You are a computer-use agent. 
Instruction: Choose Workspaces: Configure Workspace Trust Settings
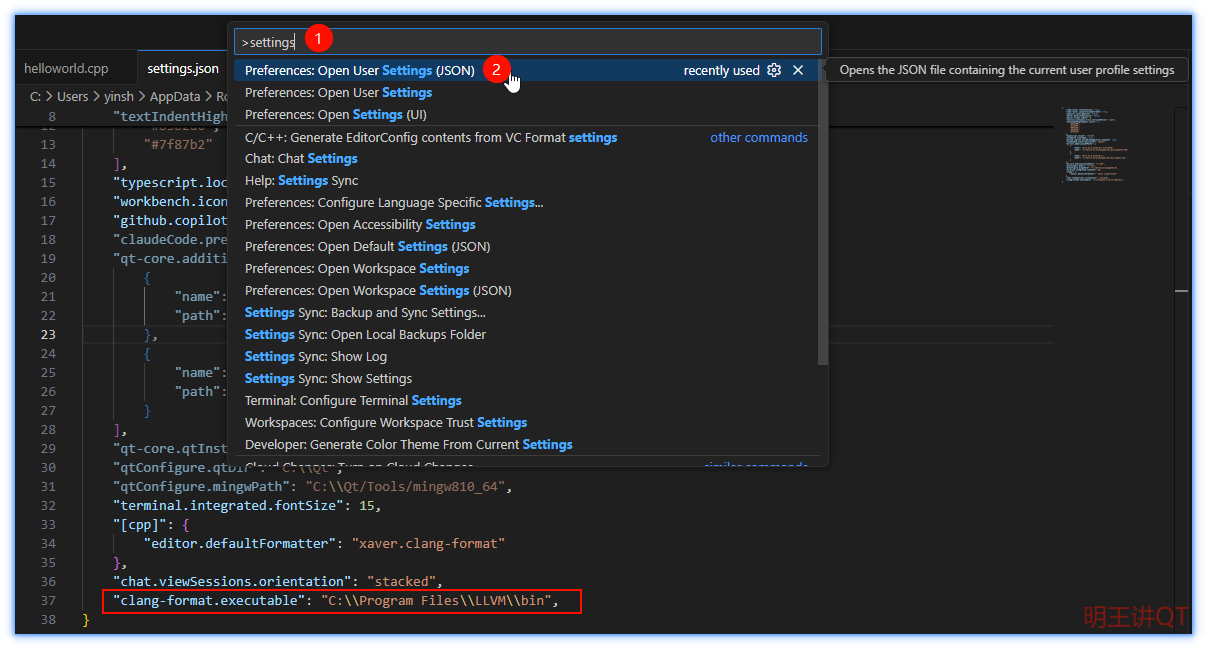(x=385, y=423)
